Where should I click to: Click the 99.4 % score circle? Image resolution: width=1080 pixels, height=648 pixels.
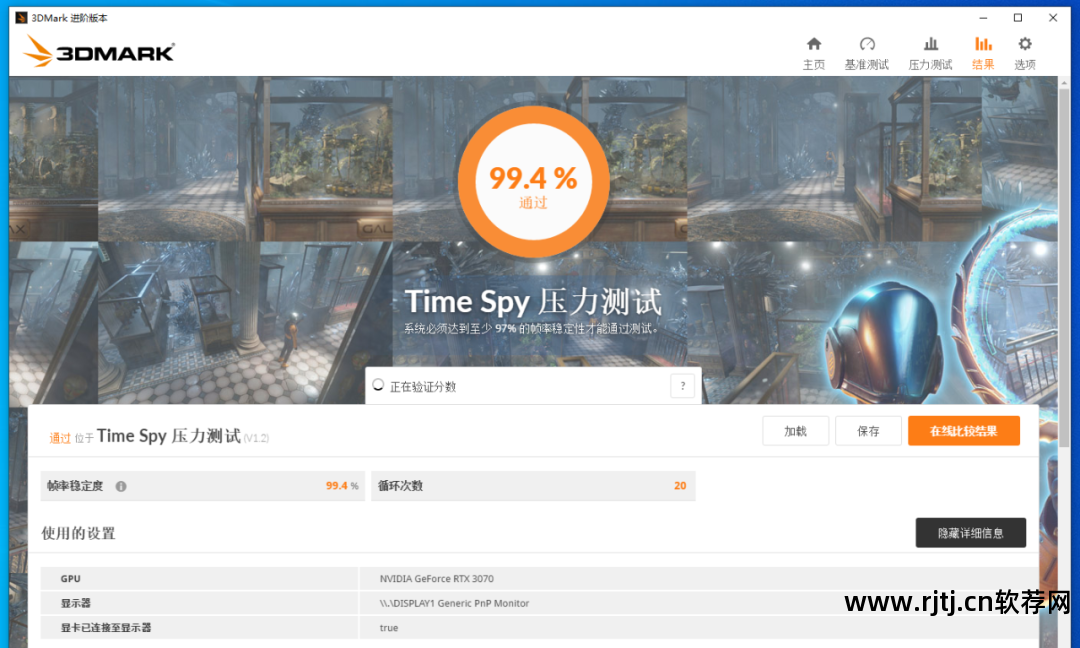(533, 182)
